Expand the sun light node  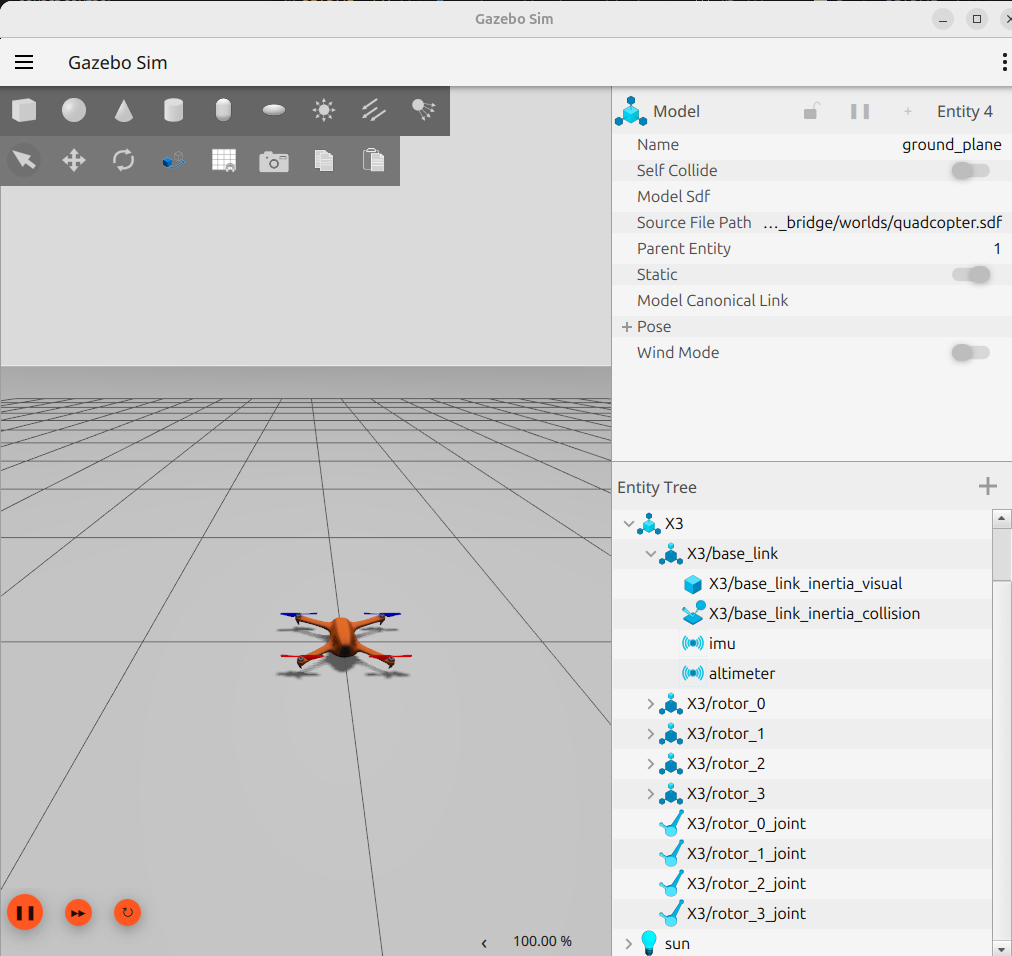[629, 944]
